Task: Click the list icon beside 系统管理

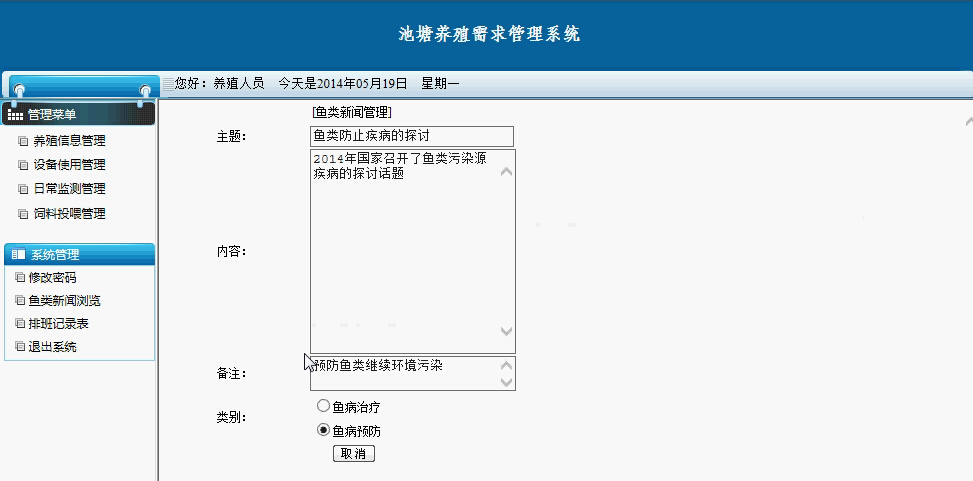Action: coord(19,254)
